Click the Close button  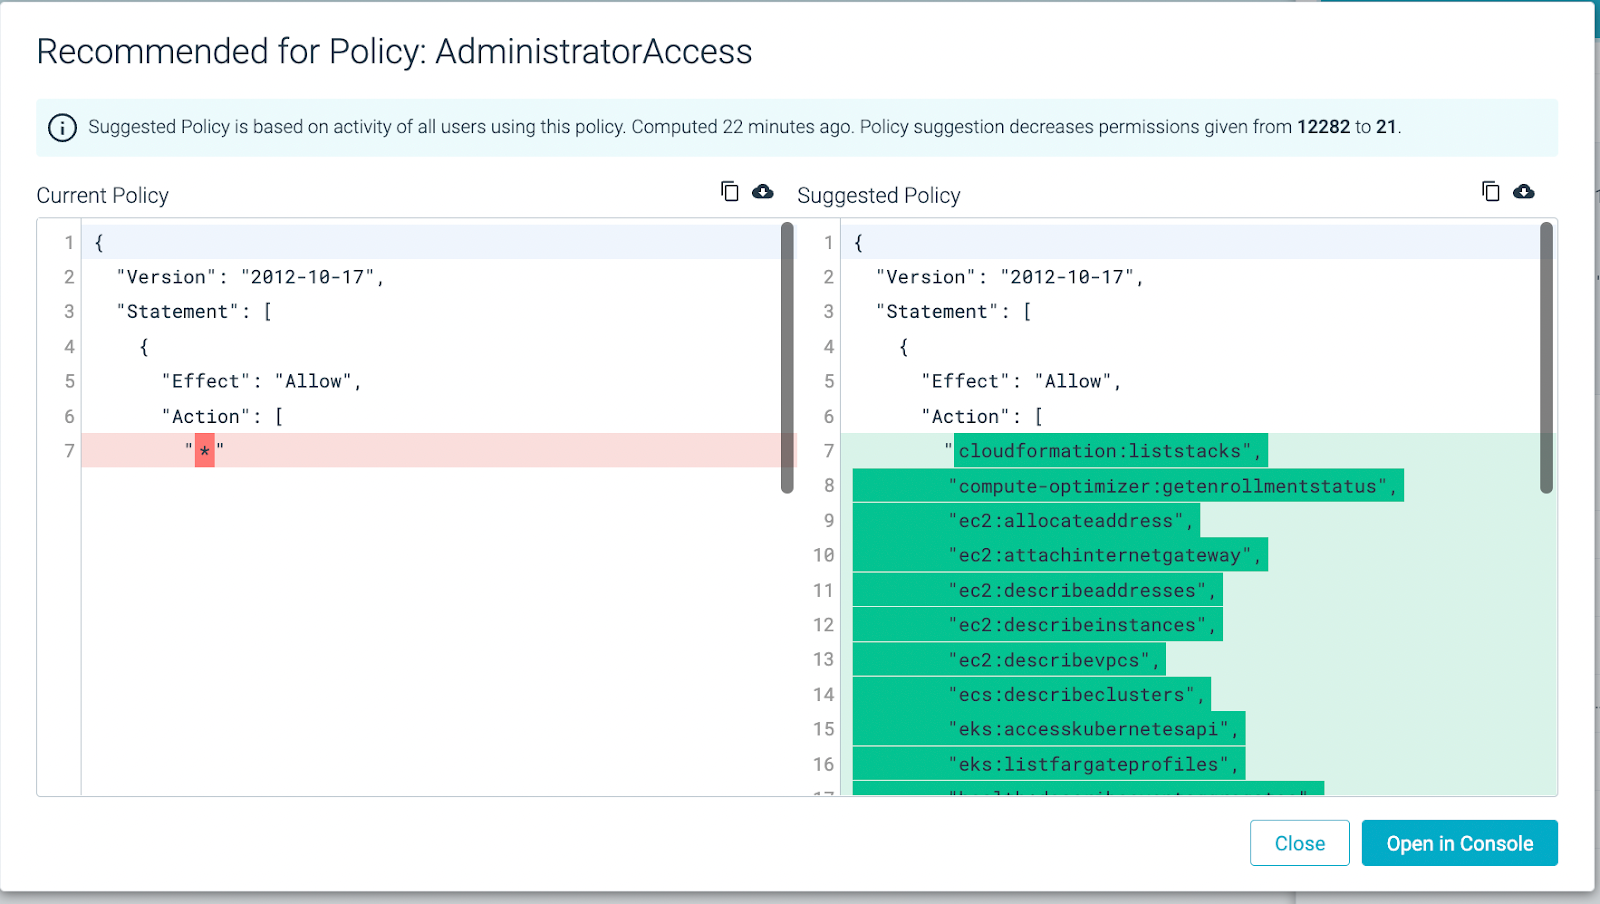click(1299, 843)
